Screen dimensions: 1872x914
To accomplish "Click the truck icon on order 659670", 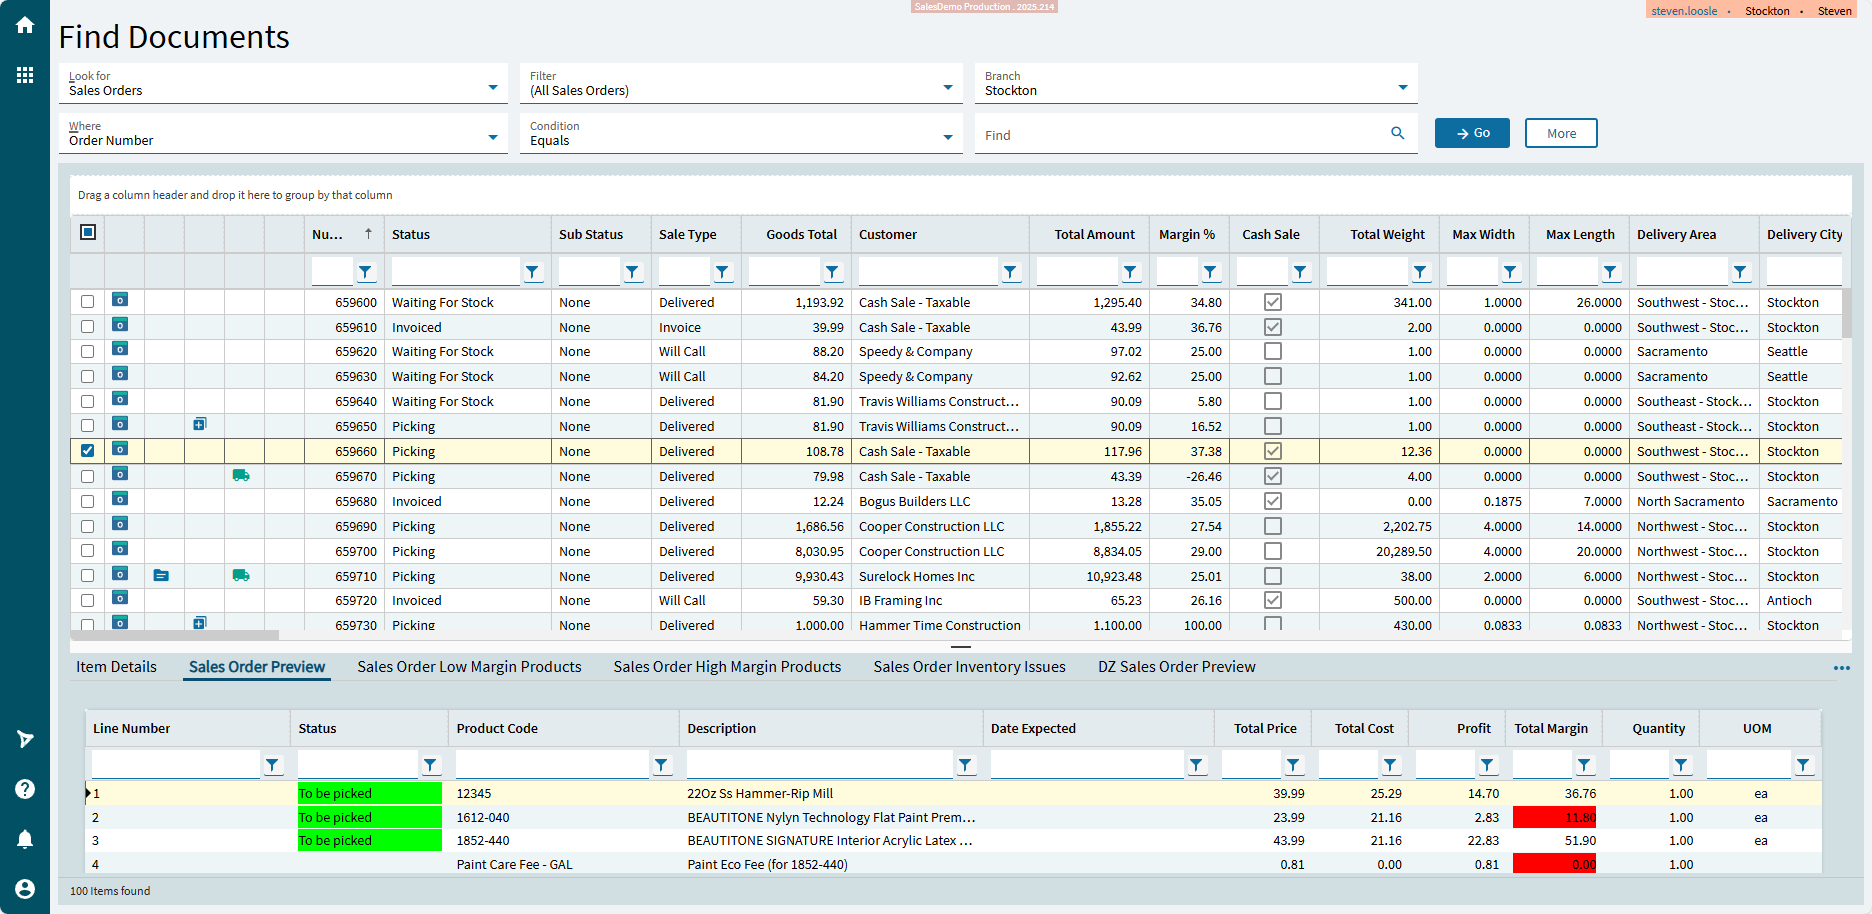I will (x=241, y=476).
